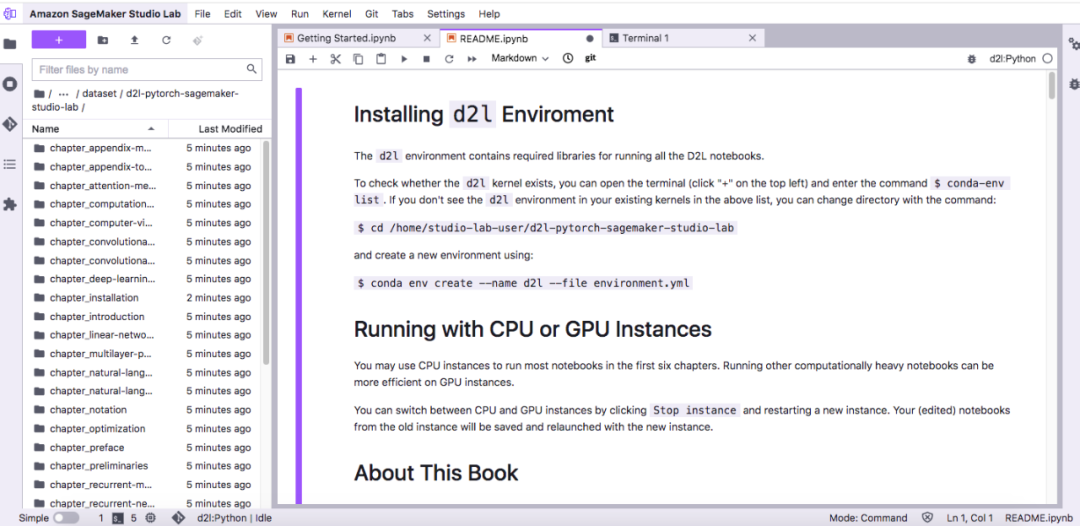Open the chapter_installation folder

coord(94,298)
